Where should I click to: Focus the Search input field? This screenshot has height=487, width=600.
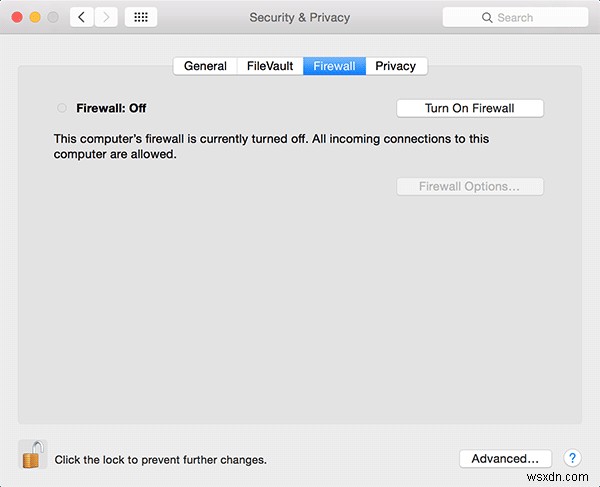pyautogui.click(x=515, y=18)
